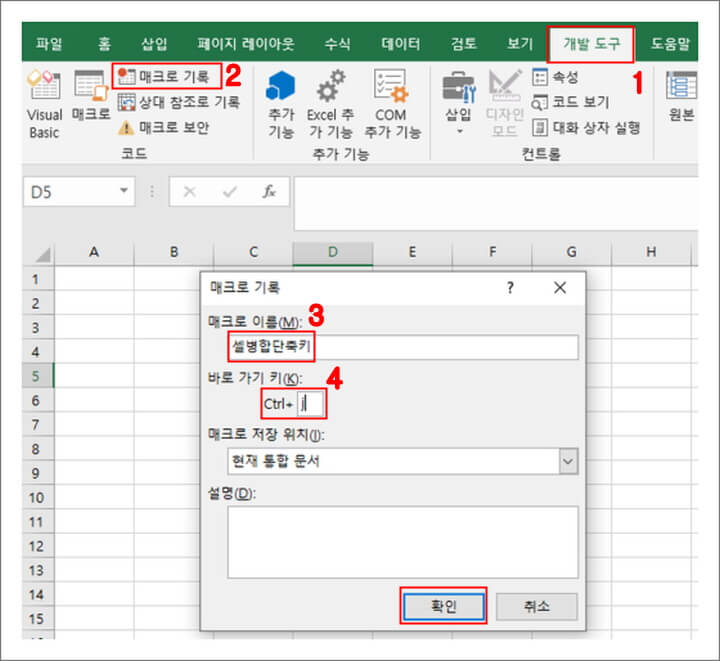Open the fx insert function button
The height and width of the screenshot is (661, 720).
click(269, 191)
